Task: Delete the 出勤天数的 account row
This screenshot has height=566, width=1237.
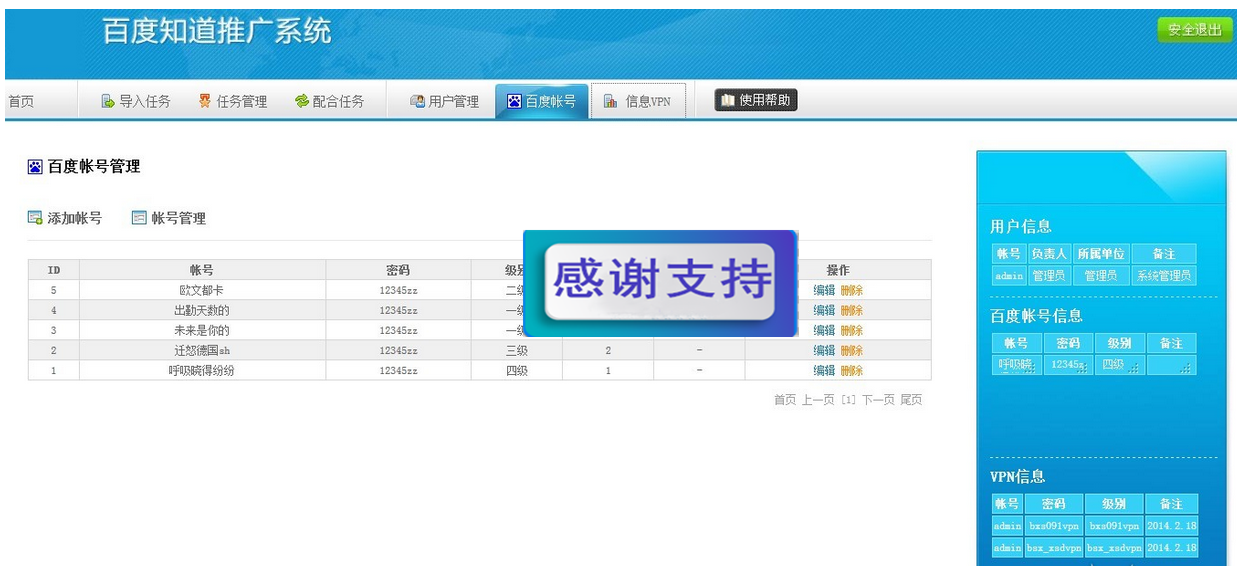Action: point(851,310)
